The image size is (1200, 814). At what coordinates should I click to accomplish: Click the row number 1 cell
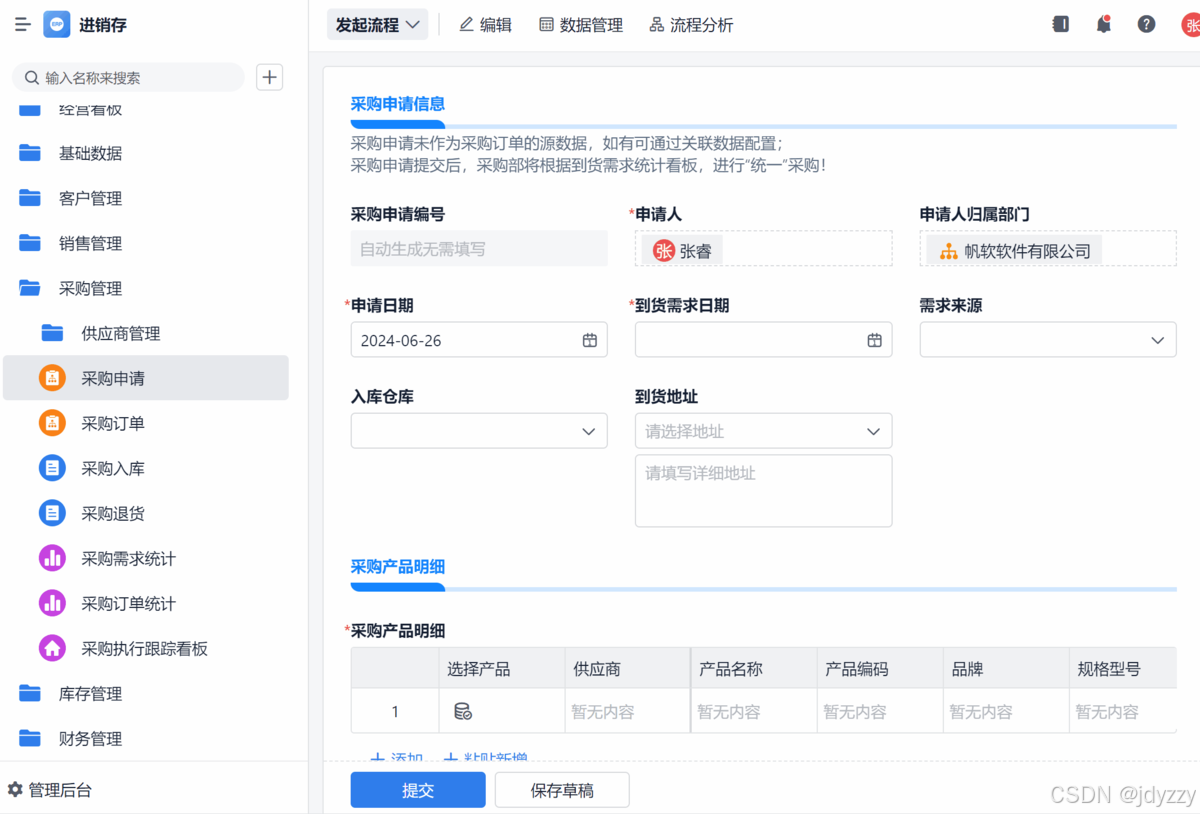pyautogui.click(x=395, y=712)
